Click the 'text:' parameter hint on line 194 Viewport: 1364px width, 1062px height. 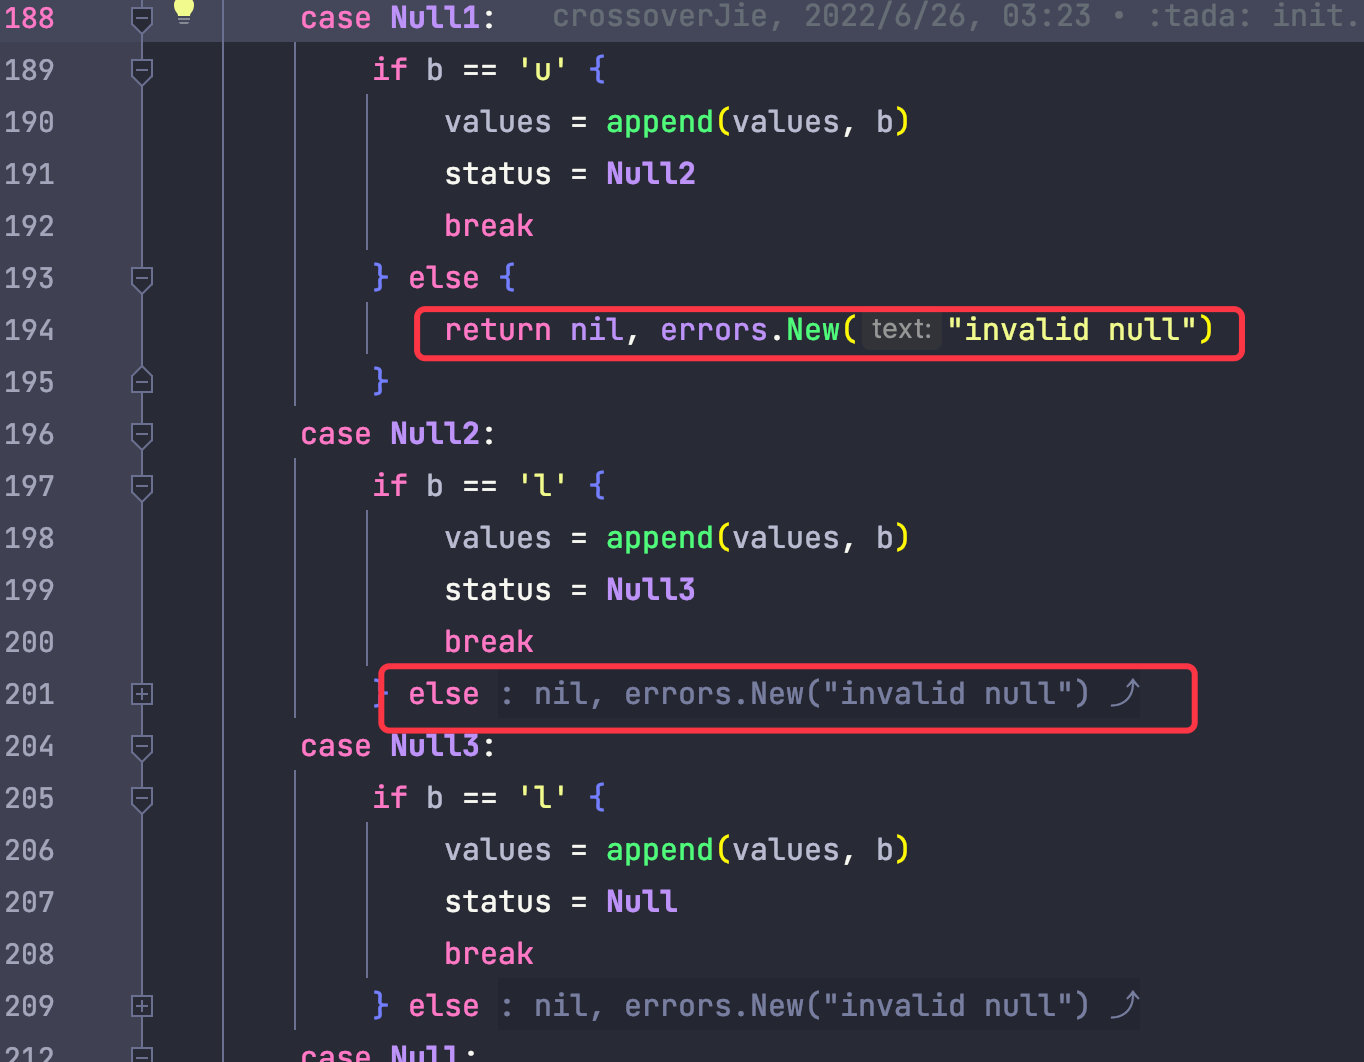901,329
